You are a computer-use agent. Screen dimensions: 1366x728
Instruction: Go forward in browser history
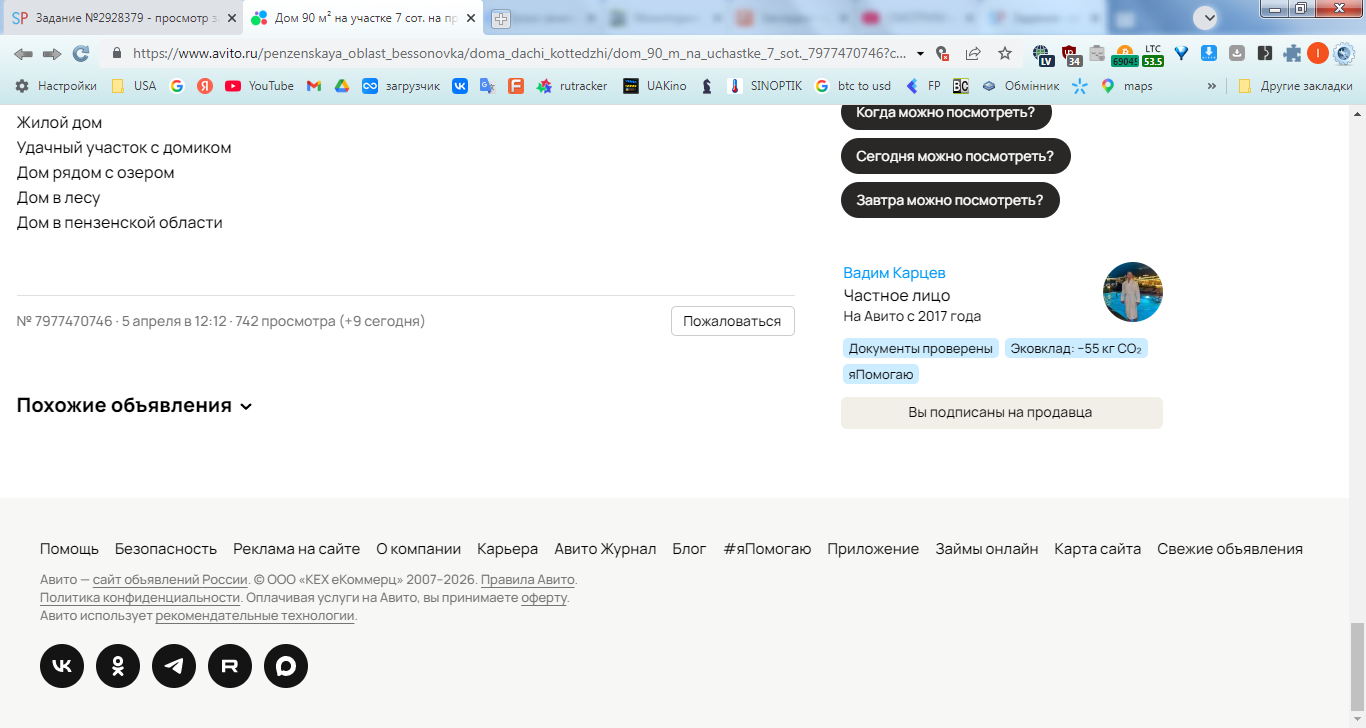point(52,53)
